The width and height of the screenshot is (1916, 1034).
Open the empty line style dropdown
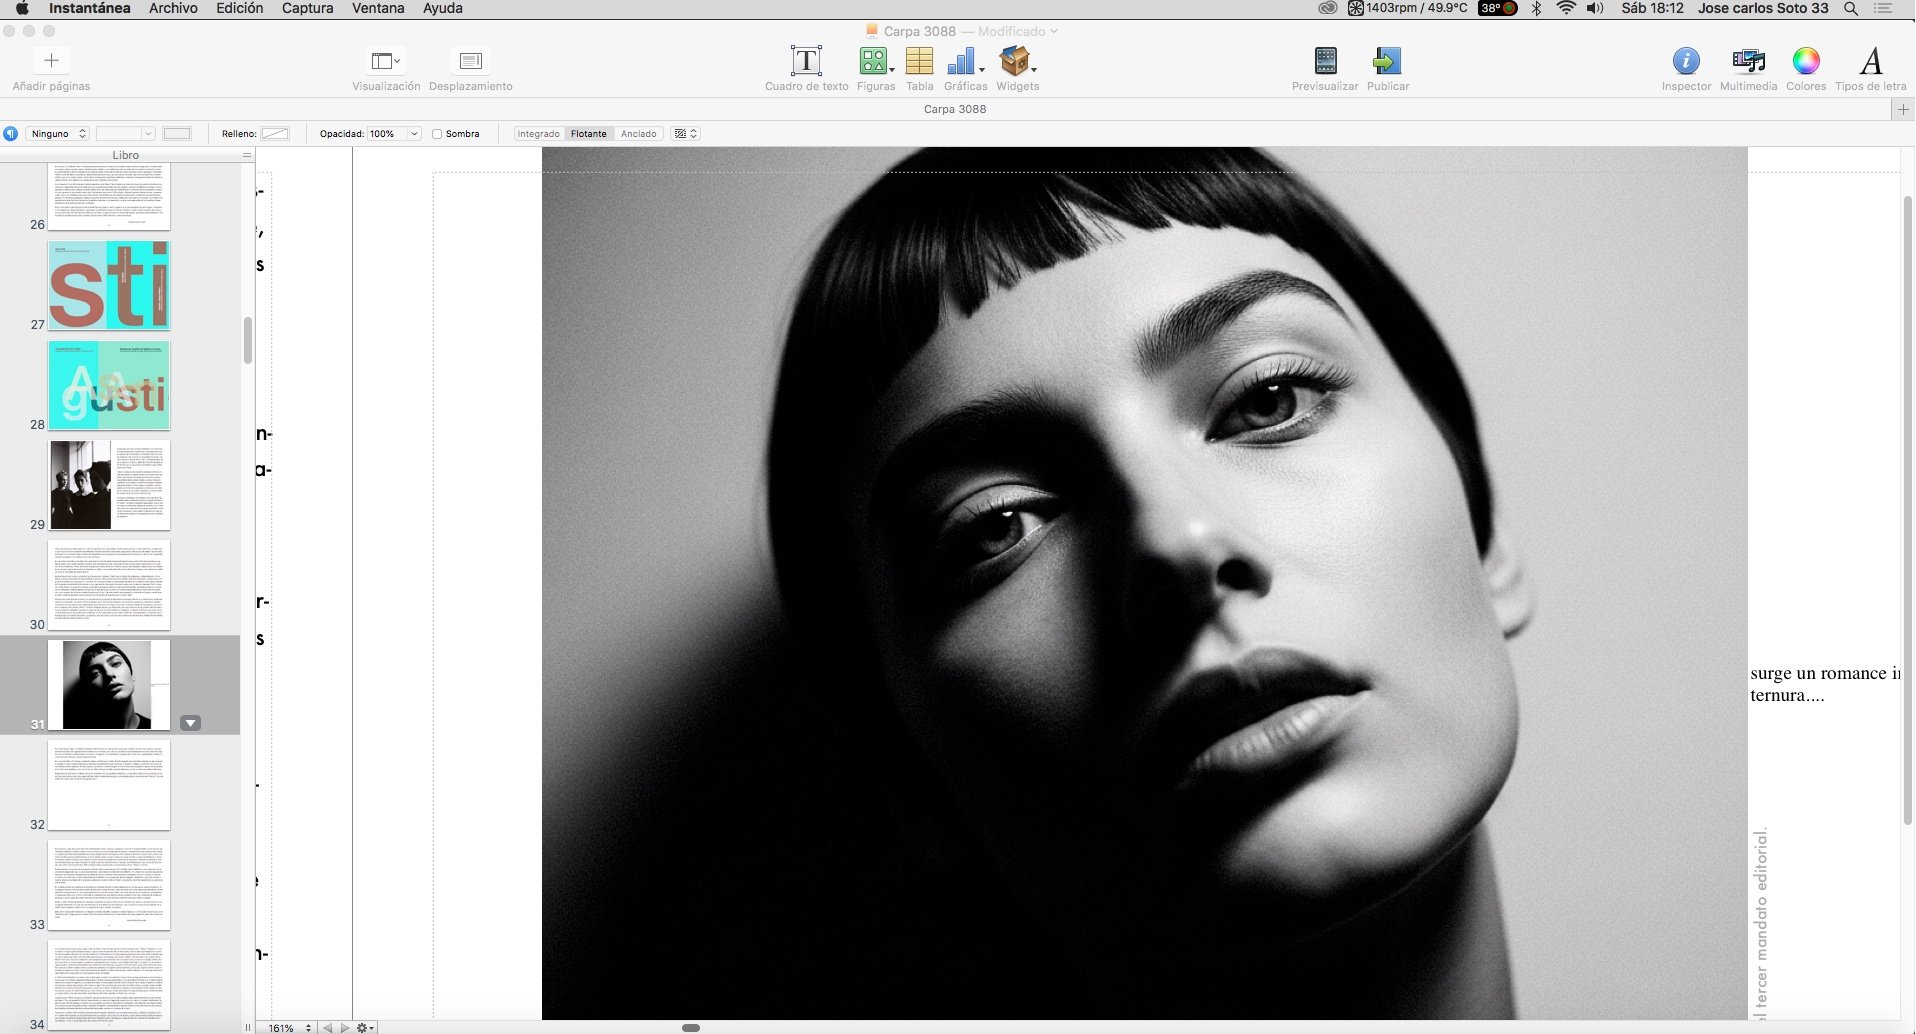click(x=125, y=134)
